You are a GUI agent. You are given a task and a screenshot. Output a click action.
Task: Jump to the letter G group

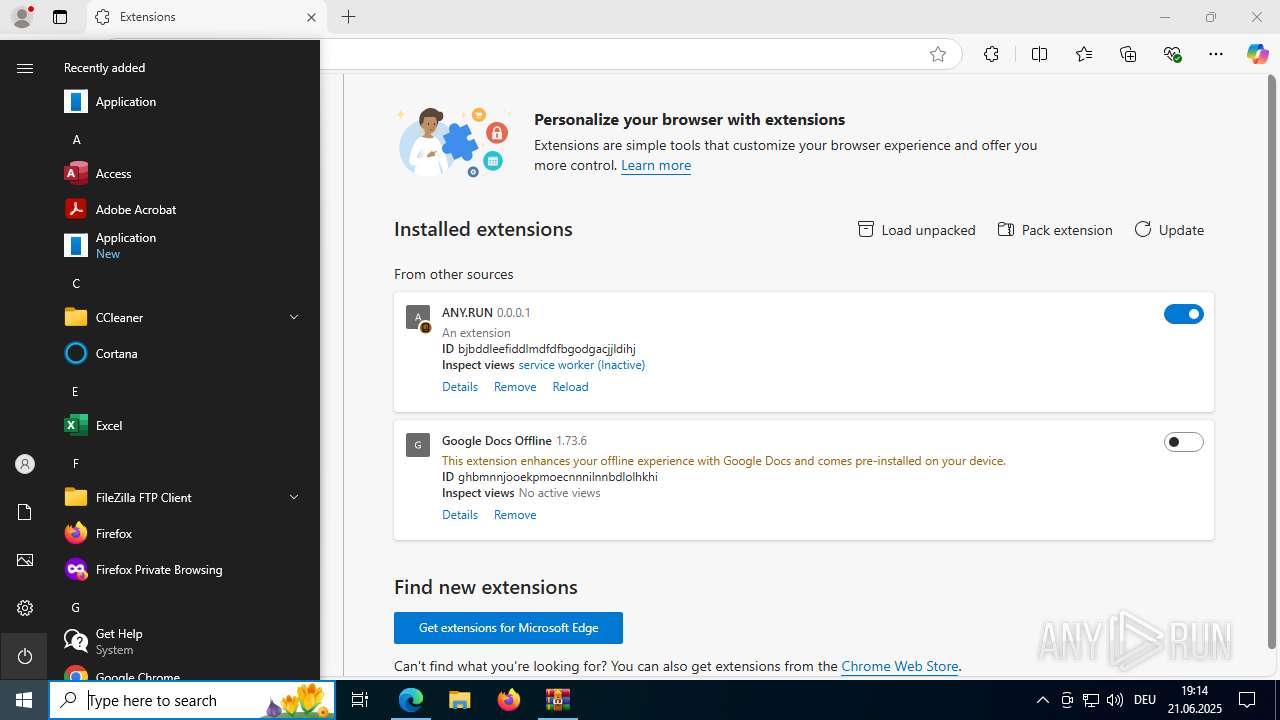pos(75,607)
